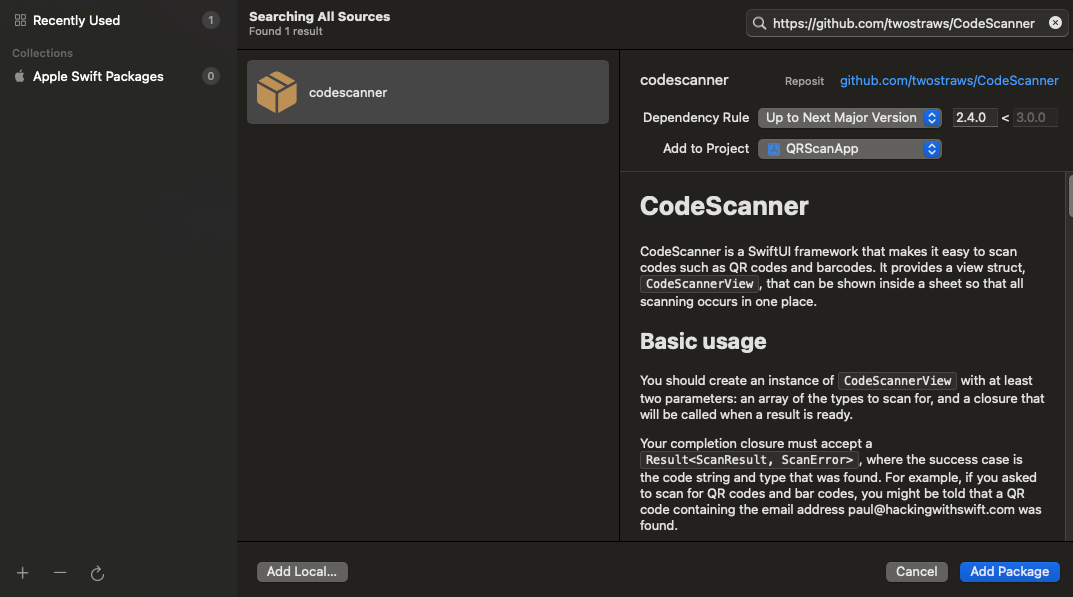The image size is (1073, 597).
Task: Click the CodeScanner README heading
Action: coord(724,206)
